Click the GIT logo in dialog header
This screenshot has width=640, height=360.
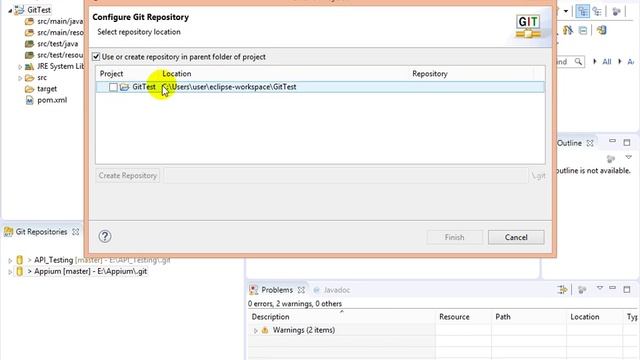tap(528, 27)
